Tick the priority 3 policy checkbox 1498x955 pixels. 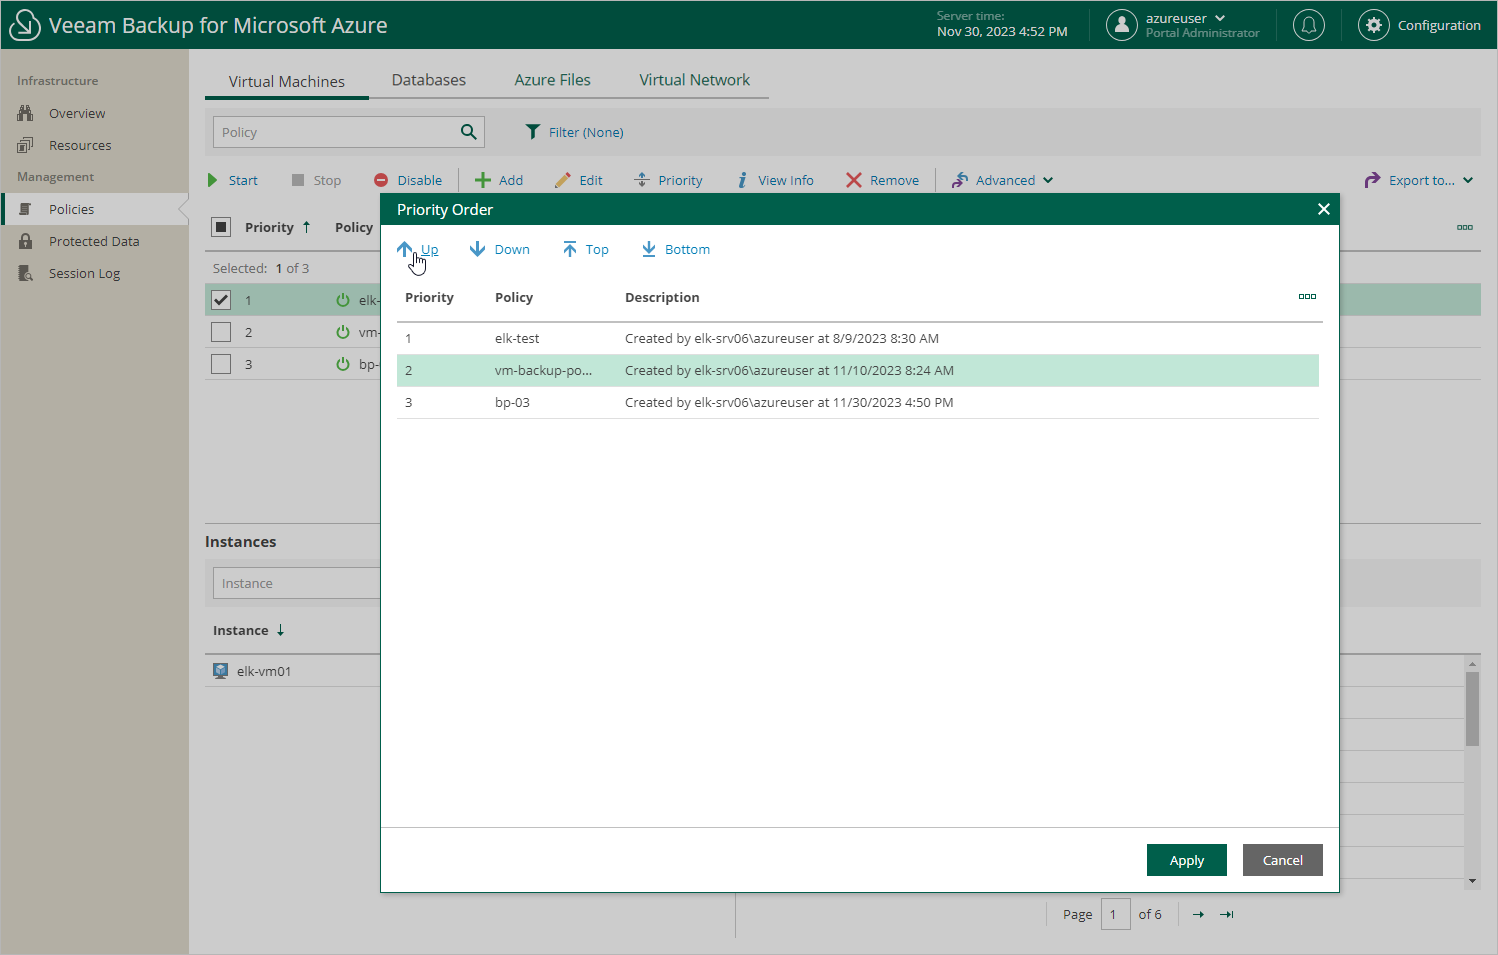click(221, 364)
